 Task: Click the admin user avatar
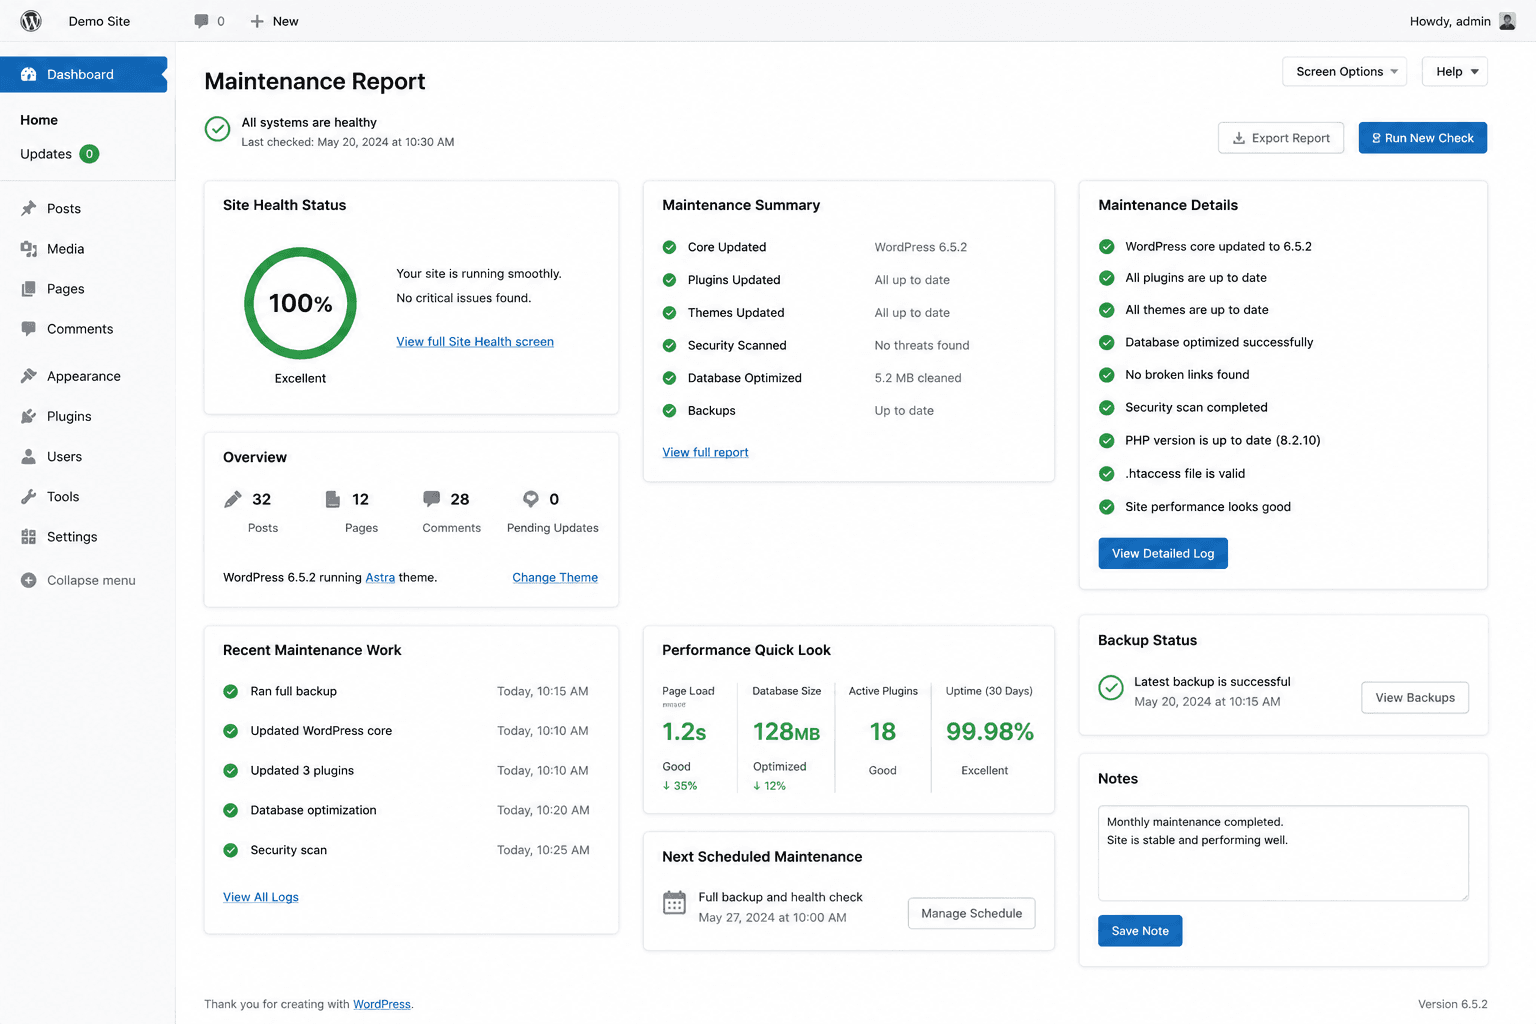[x=1507, y=21]
